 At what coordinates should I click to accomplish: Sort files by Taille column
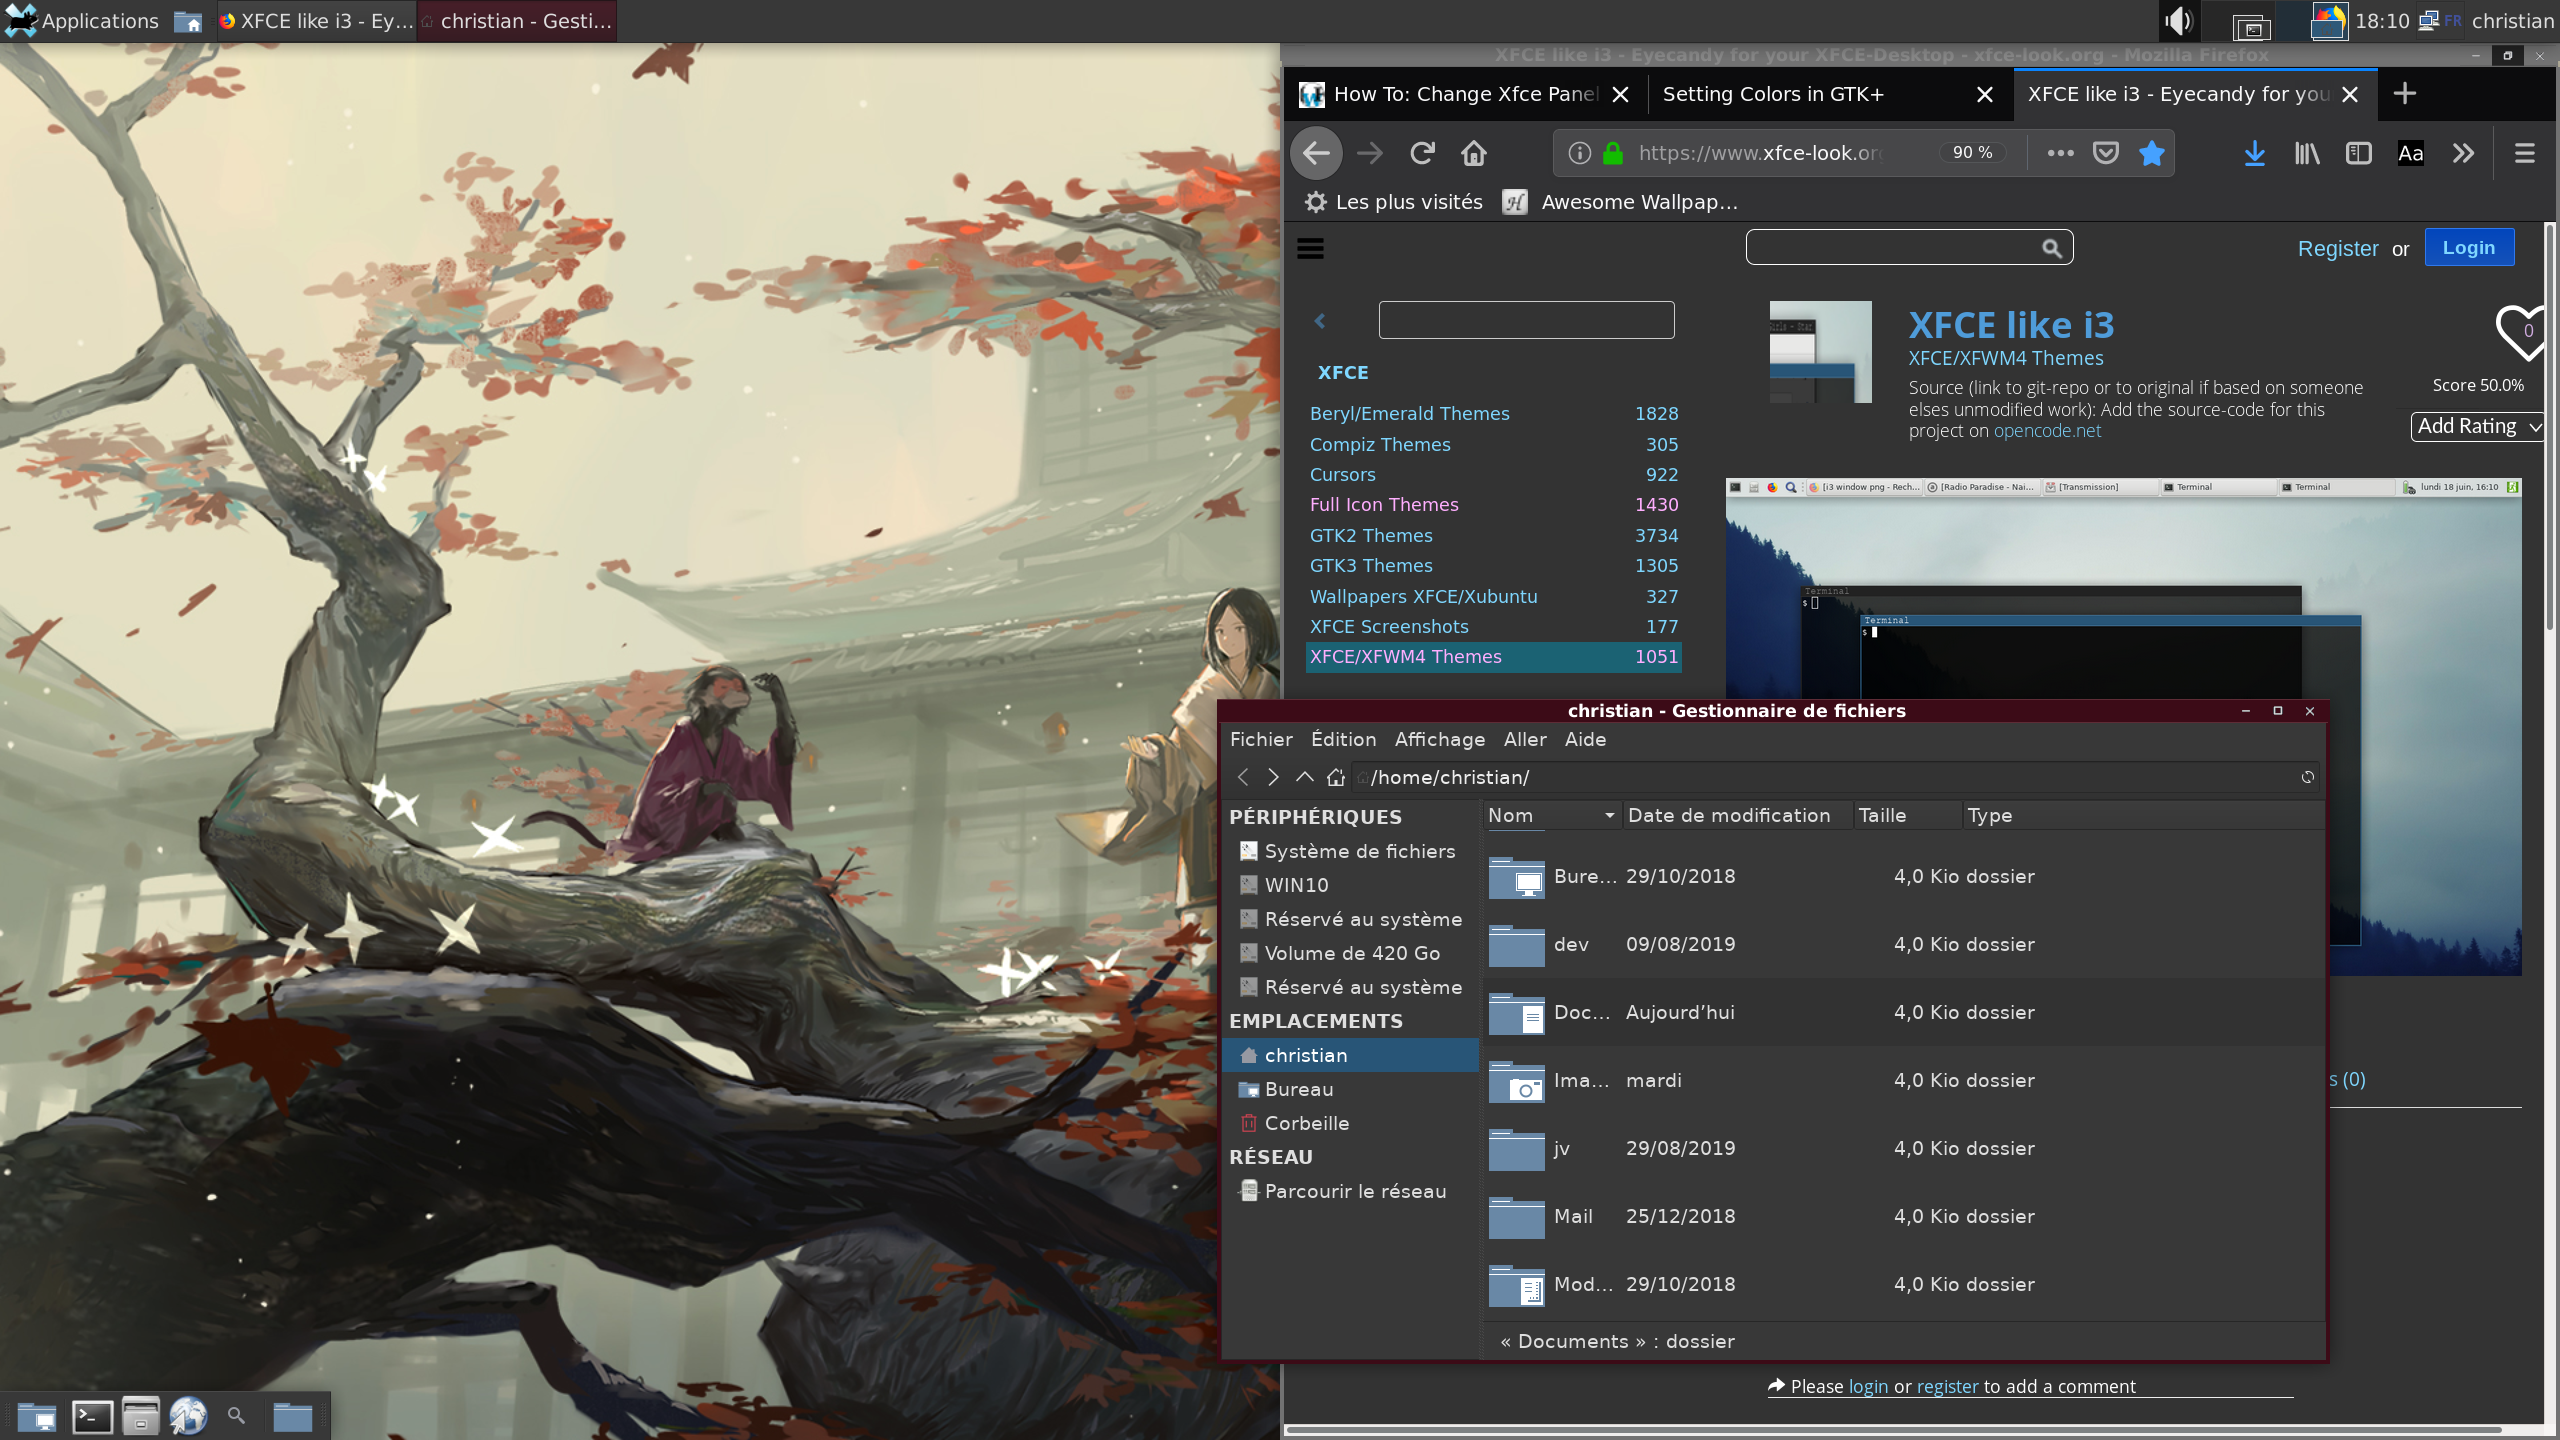(1907, 816)
